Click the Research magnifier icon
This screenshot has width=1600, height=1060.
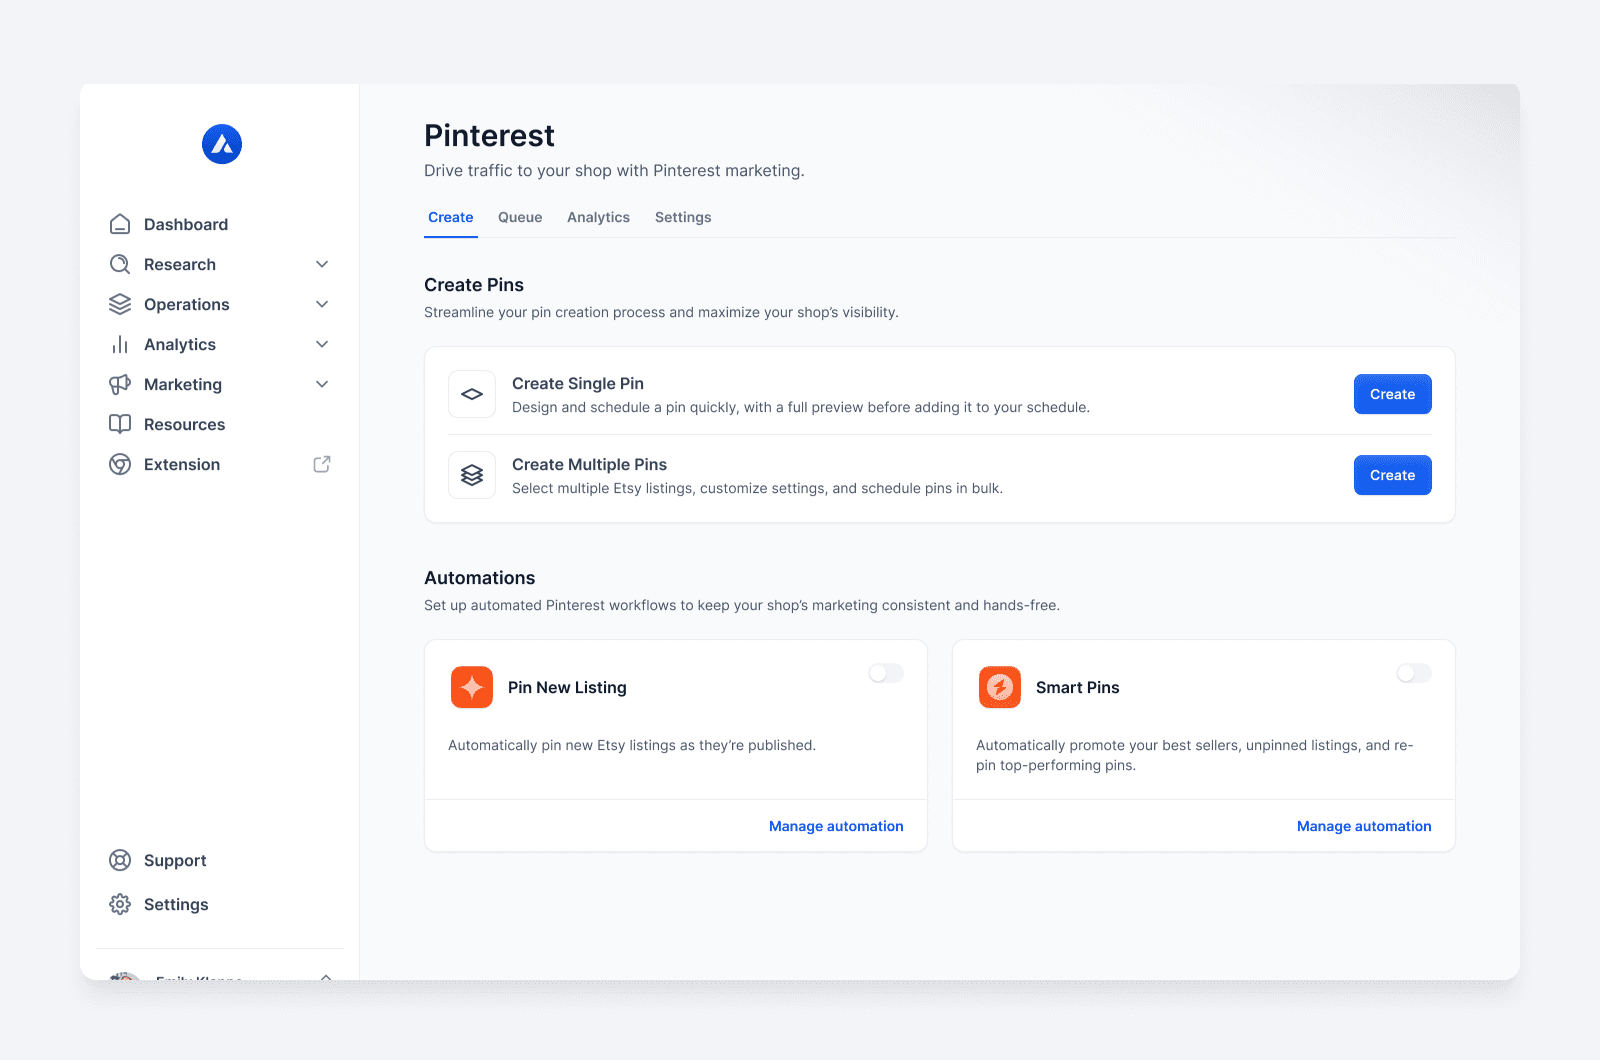(x=120, y=264)
